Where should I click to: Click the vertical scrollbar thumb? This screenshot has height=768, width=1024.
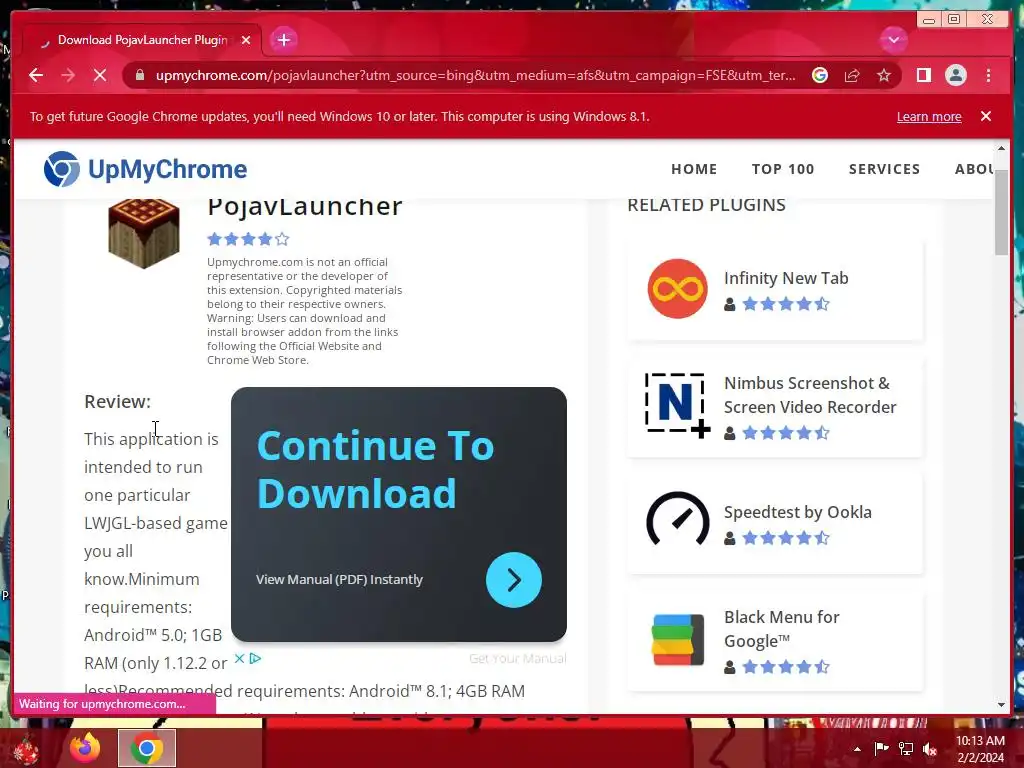(1001, 212)
